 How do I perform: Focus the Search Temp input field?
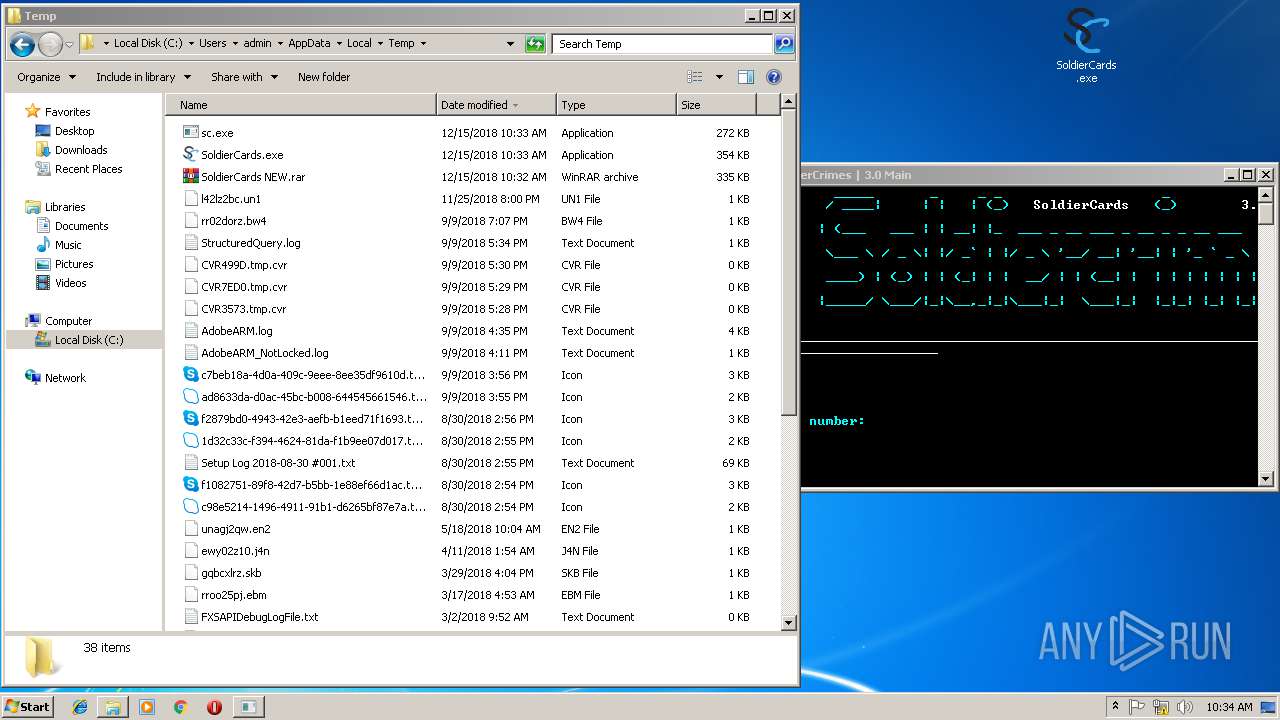coord(662,44)
